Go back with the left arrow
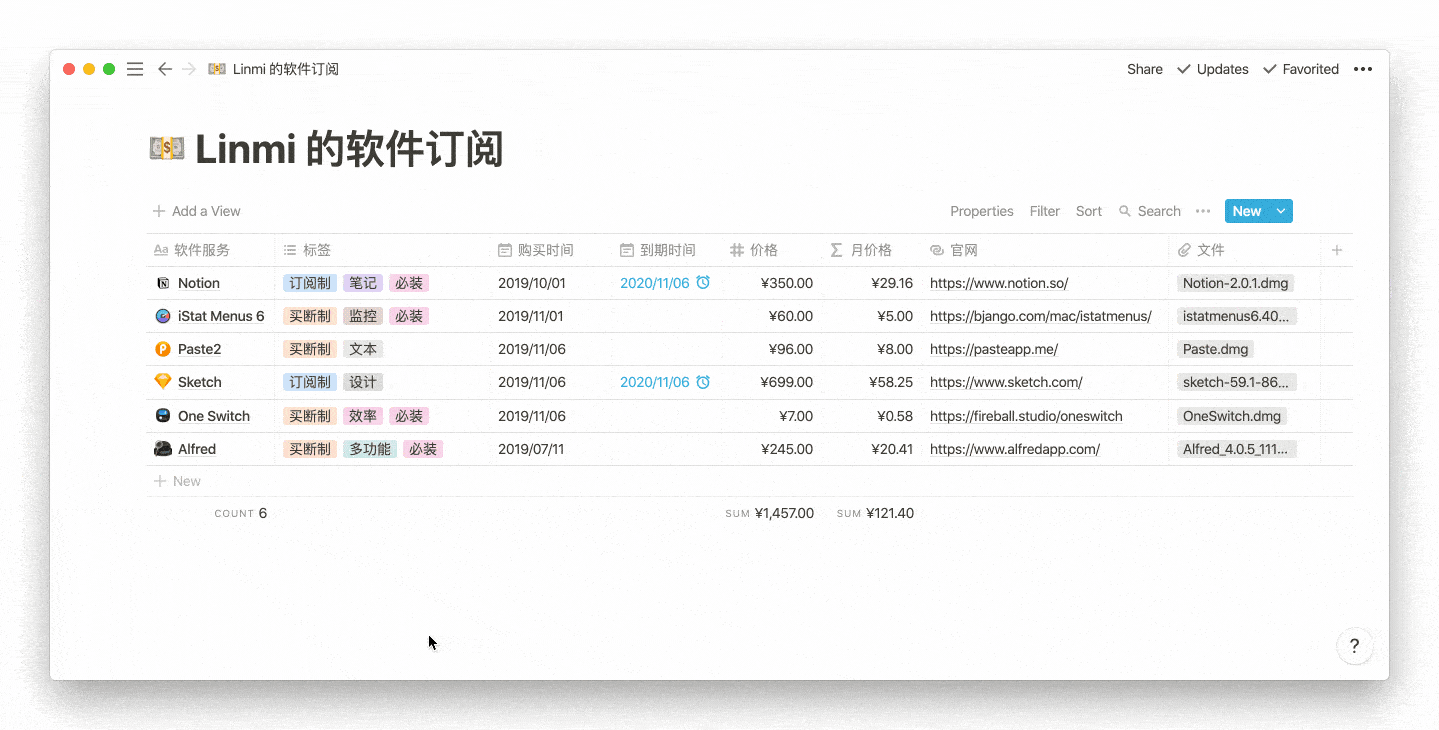Viewport: 1439px width, 730px height. point(165,69)
